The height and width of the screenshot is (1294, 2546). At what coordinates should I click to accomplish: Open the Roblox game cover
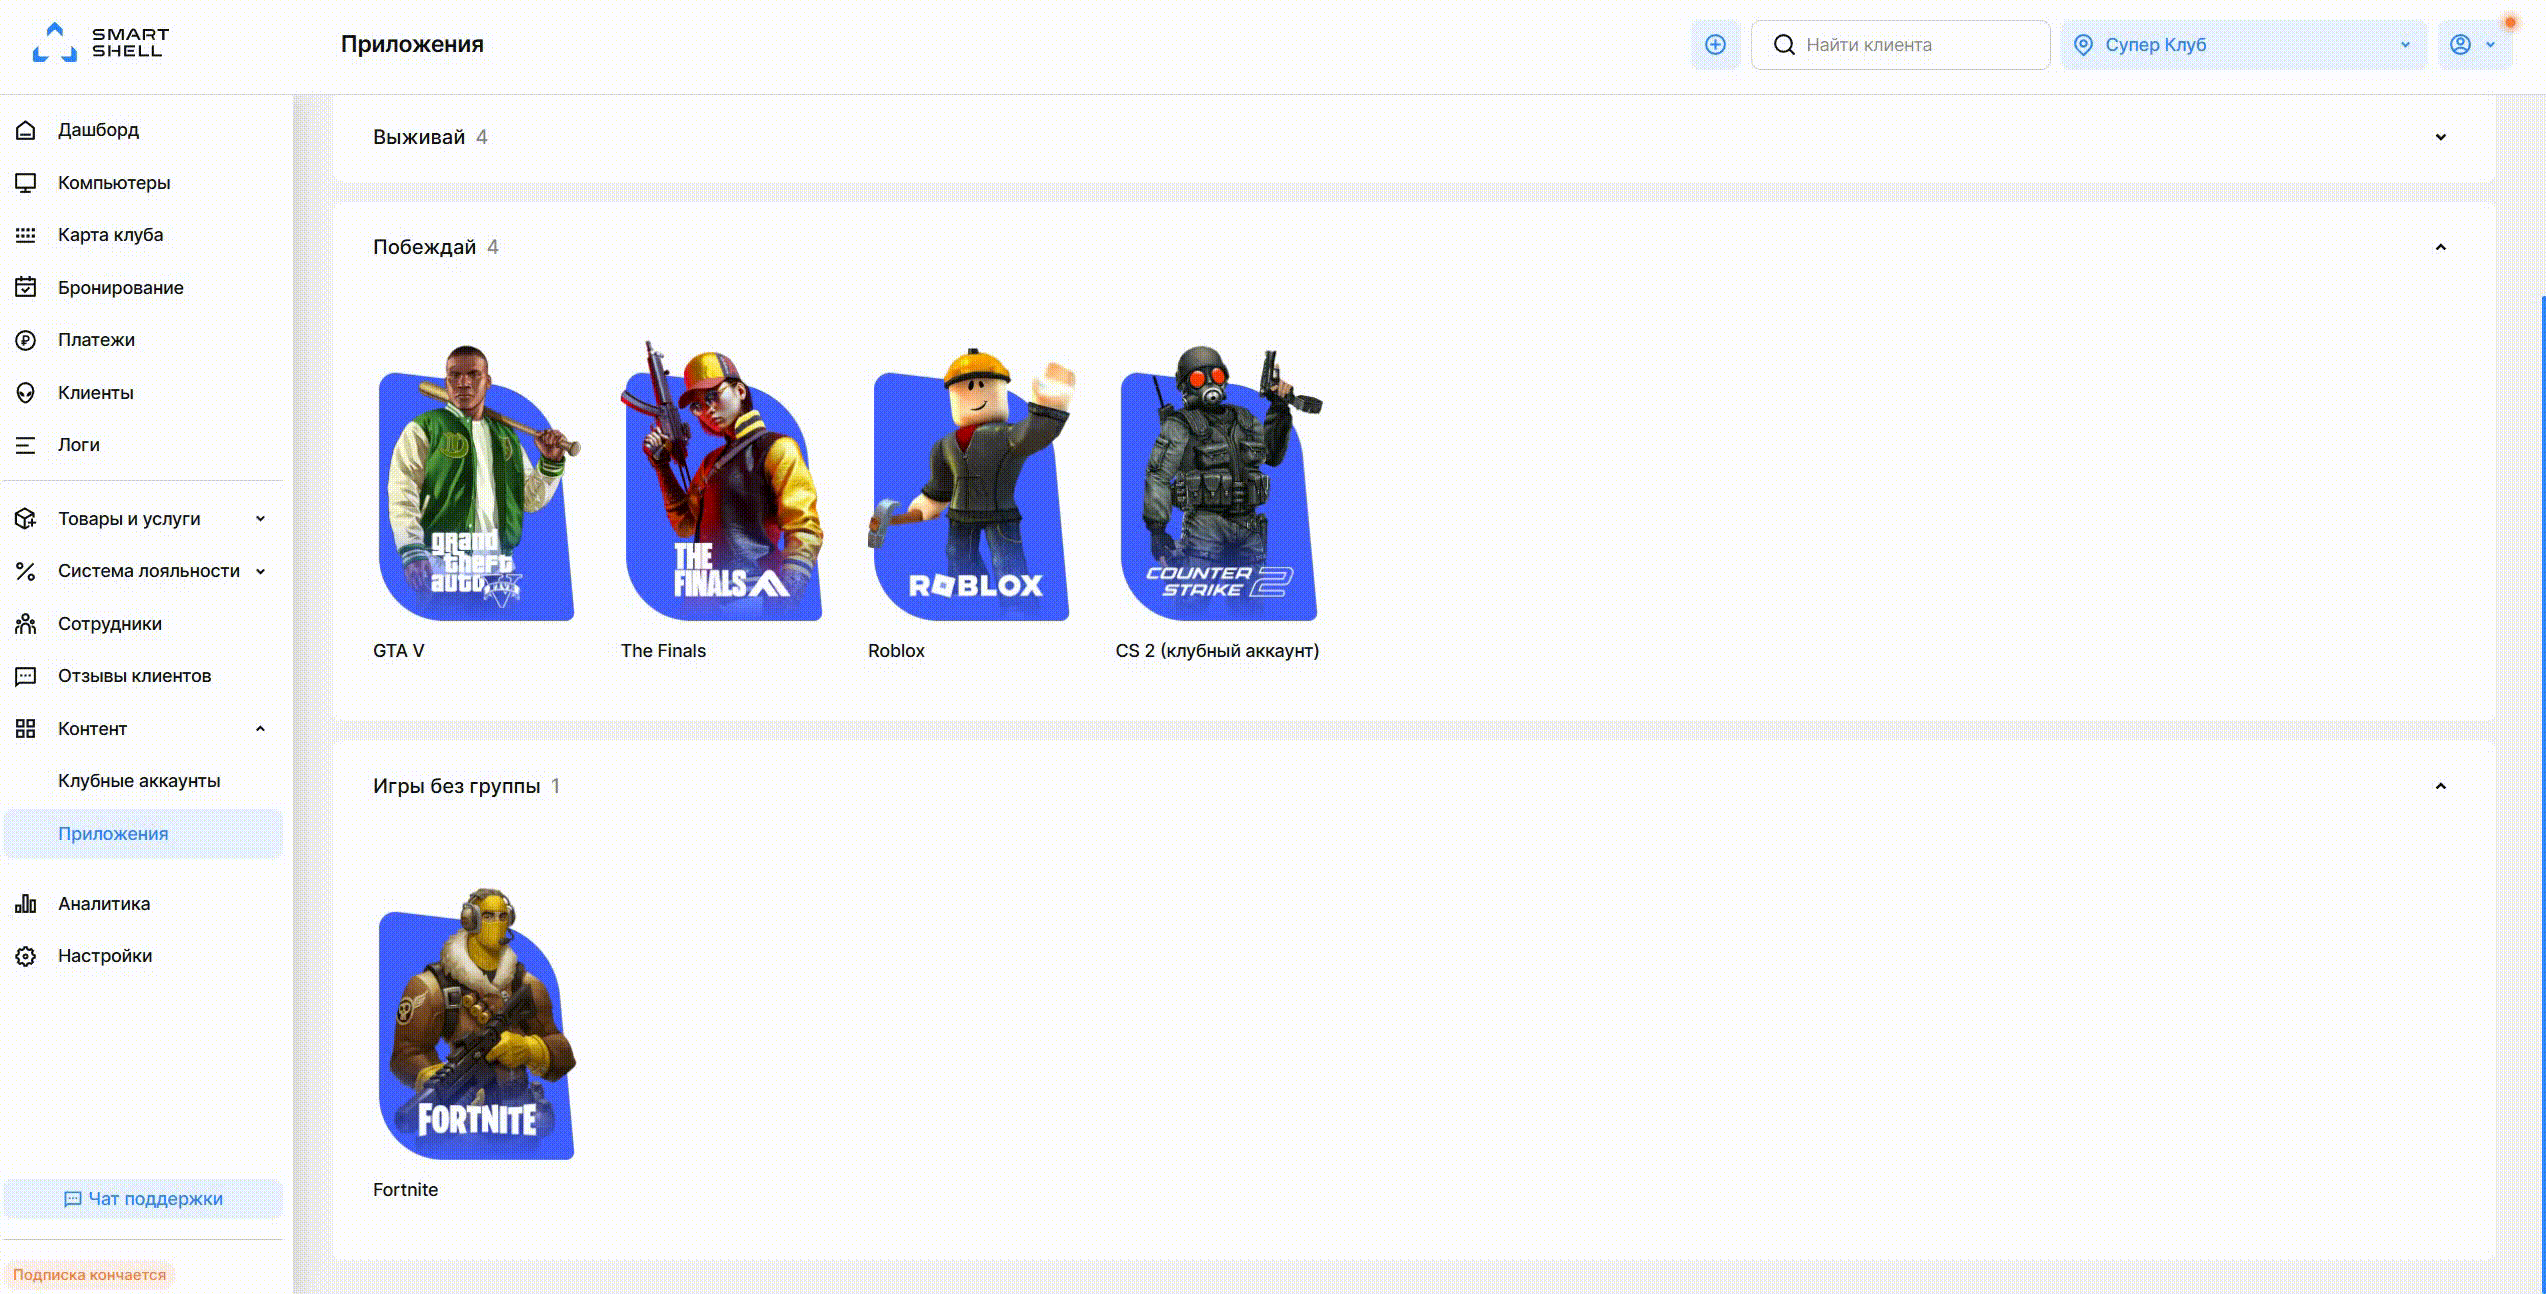(x=971, y=485)
